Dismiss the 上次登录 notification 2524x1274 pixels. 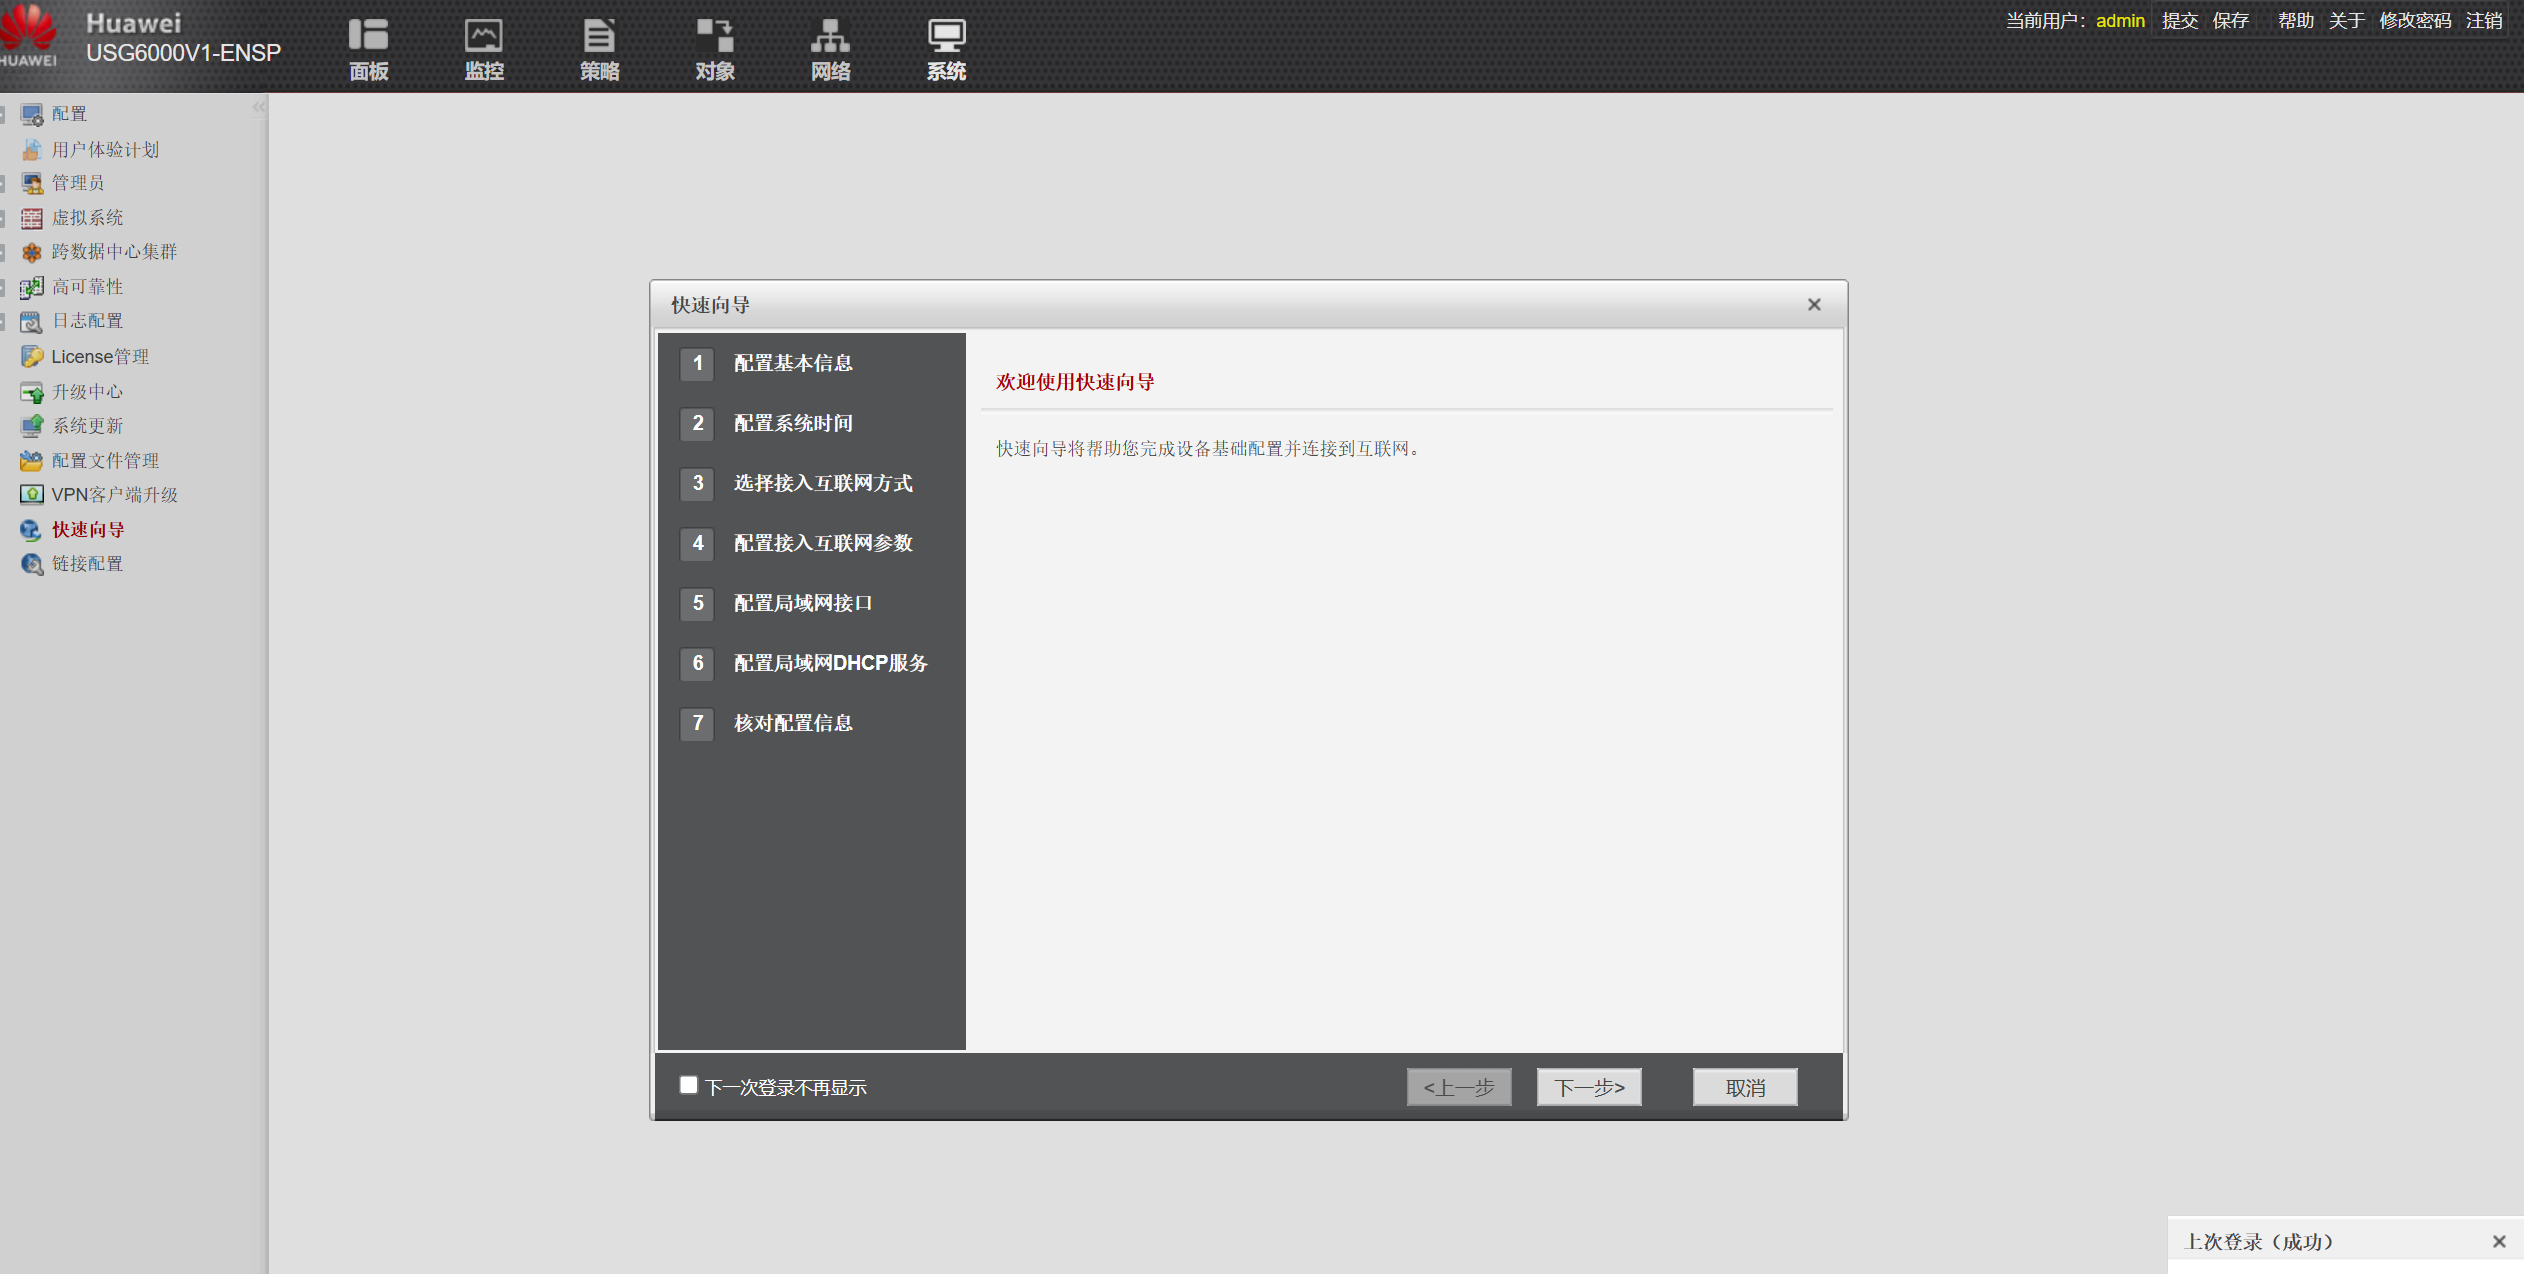[x=2499, y=1241]
